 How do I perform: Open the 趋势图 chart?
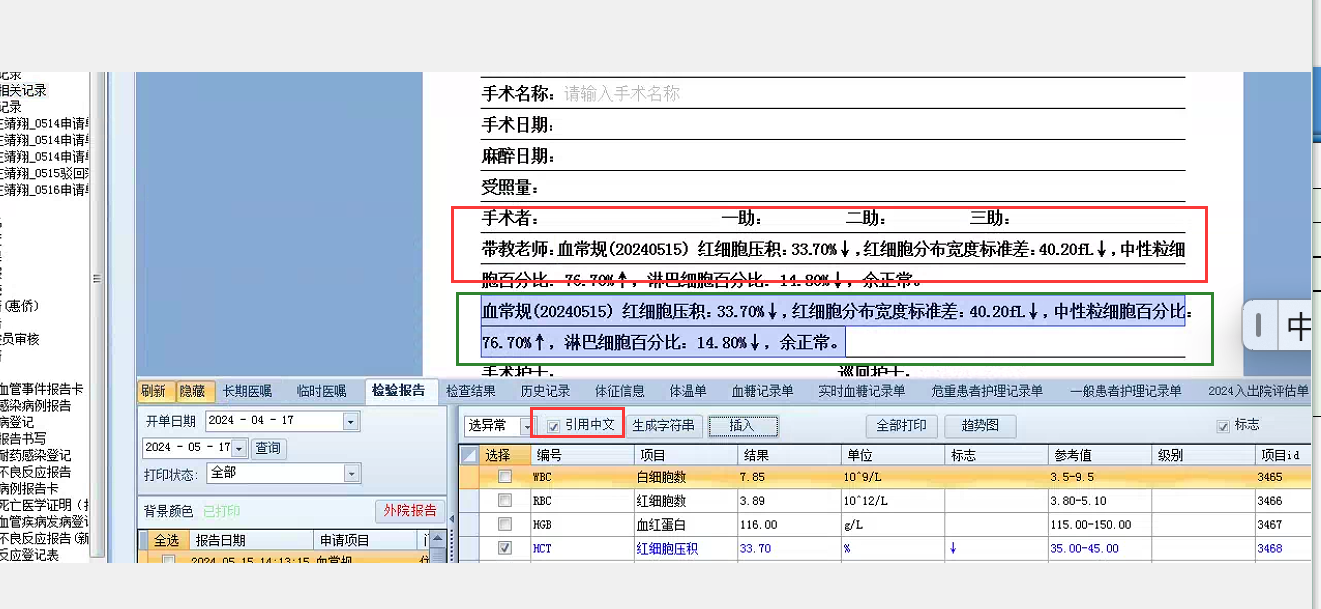(x=980, y=426)
